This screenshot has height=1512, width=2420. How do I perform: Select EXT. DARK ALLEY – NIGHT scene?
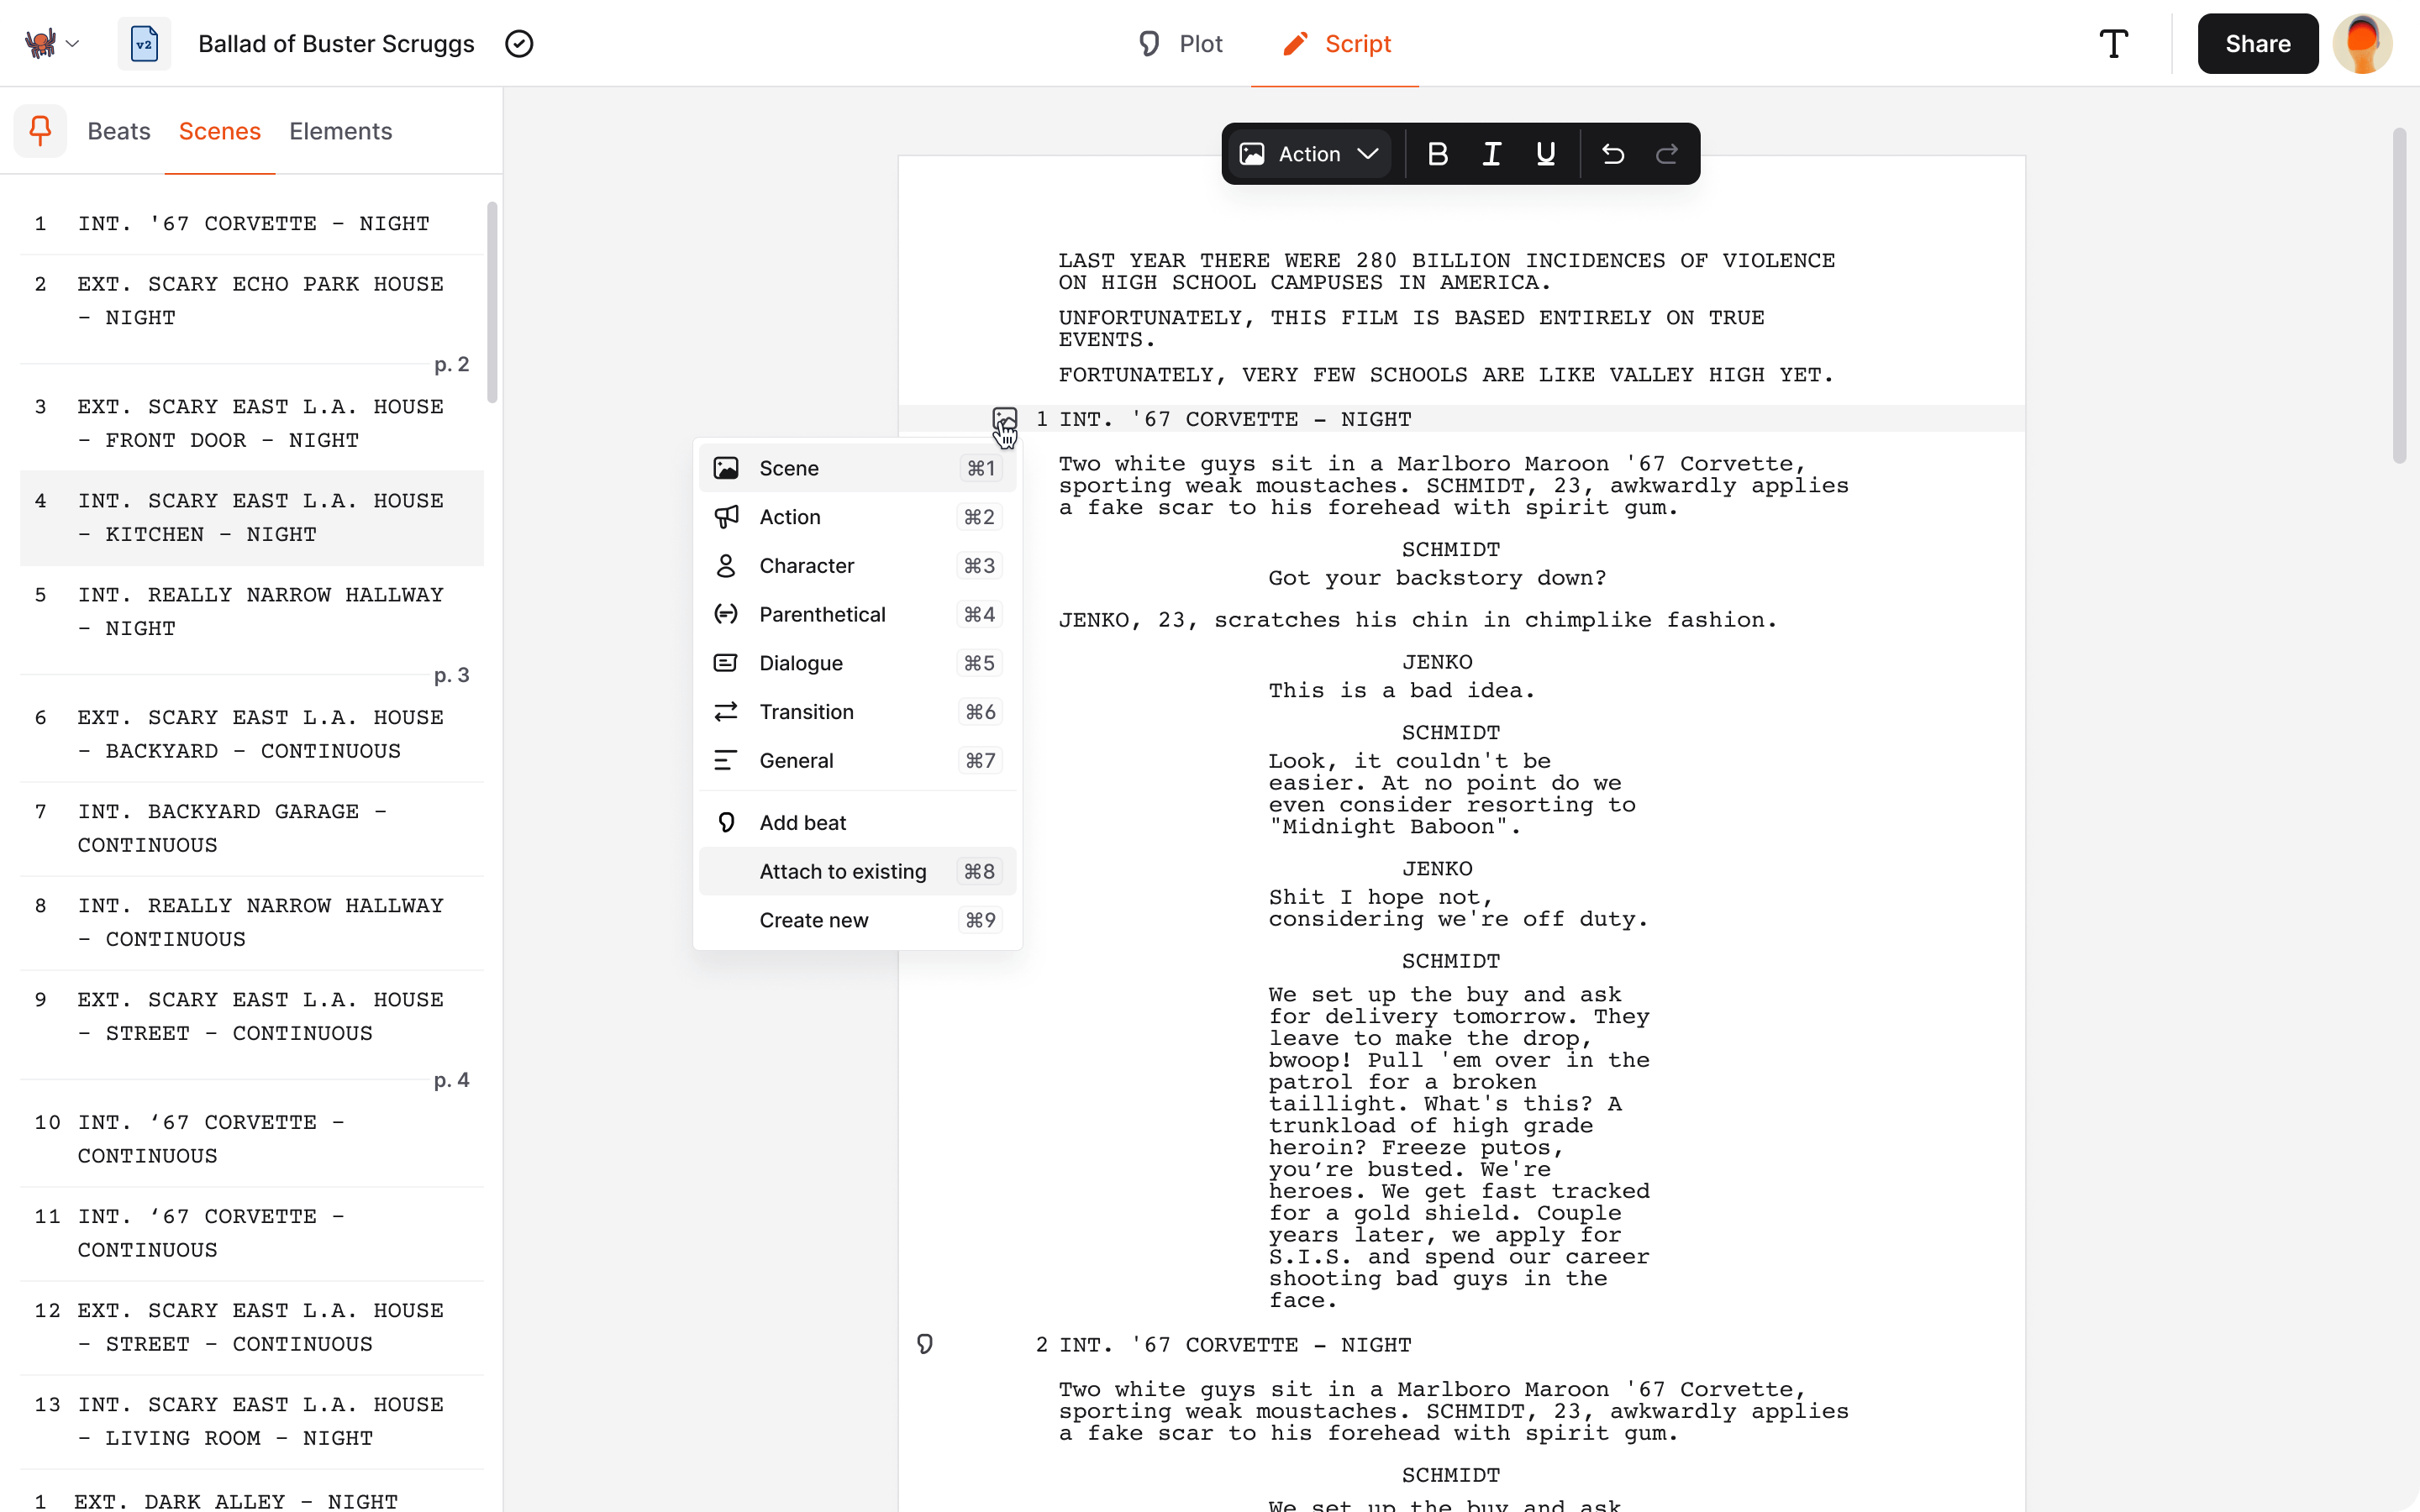(x=252, y=1498)
